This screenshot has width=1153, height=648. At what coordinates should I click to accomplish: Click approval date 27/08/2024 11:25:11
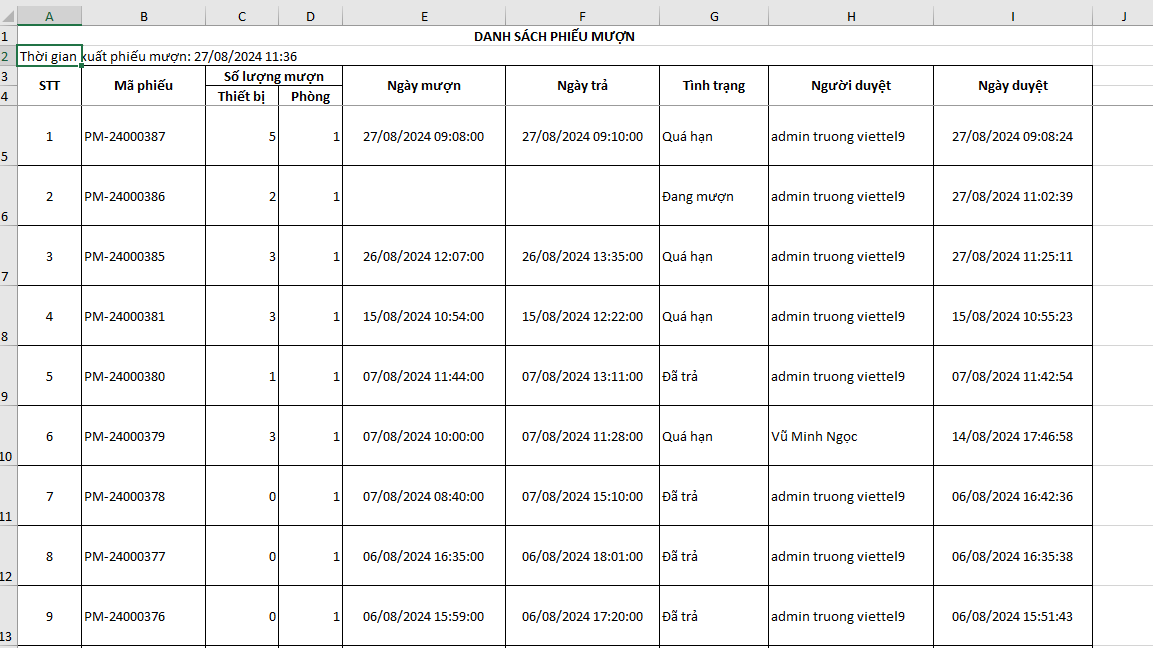(x=1013, y=256)
